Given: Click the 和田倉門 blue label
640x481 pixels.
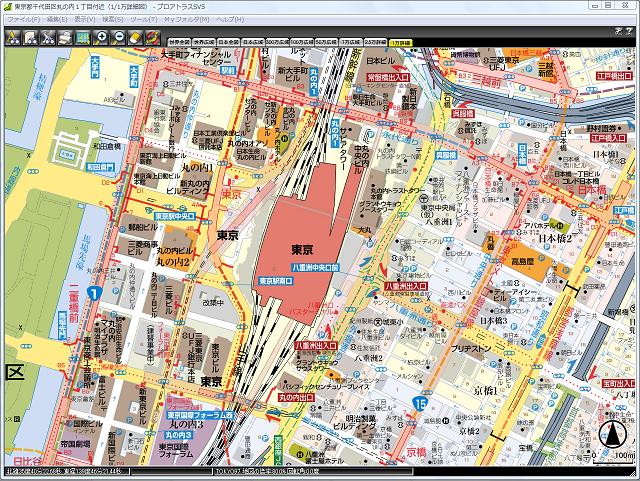Looking at the screenshot, I should [x=100, y=167].
